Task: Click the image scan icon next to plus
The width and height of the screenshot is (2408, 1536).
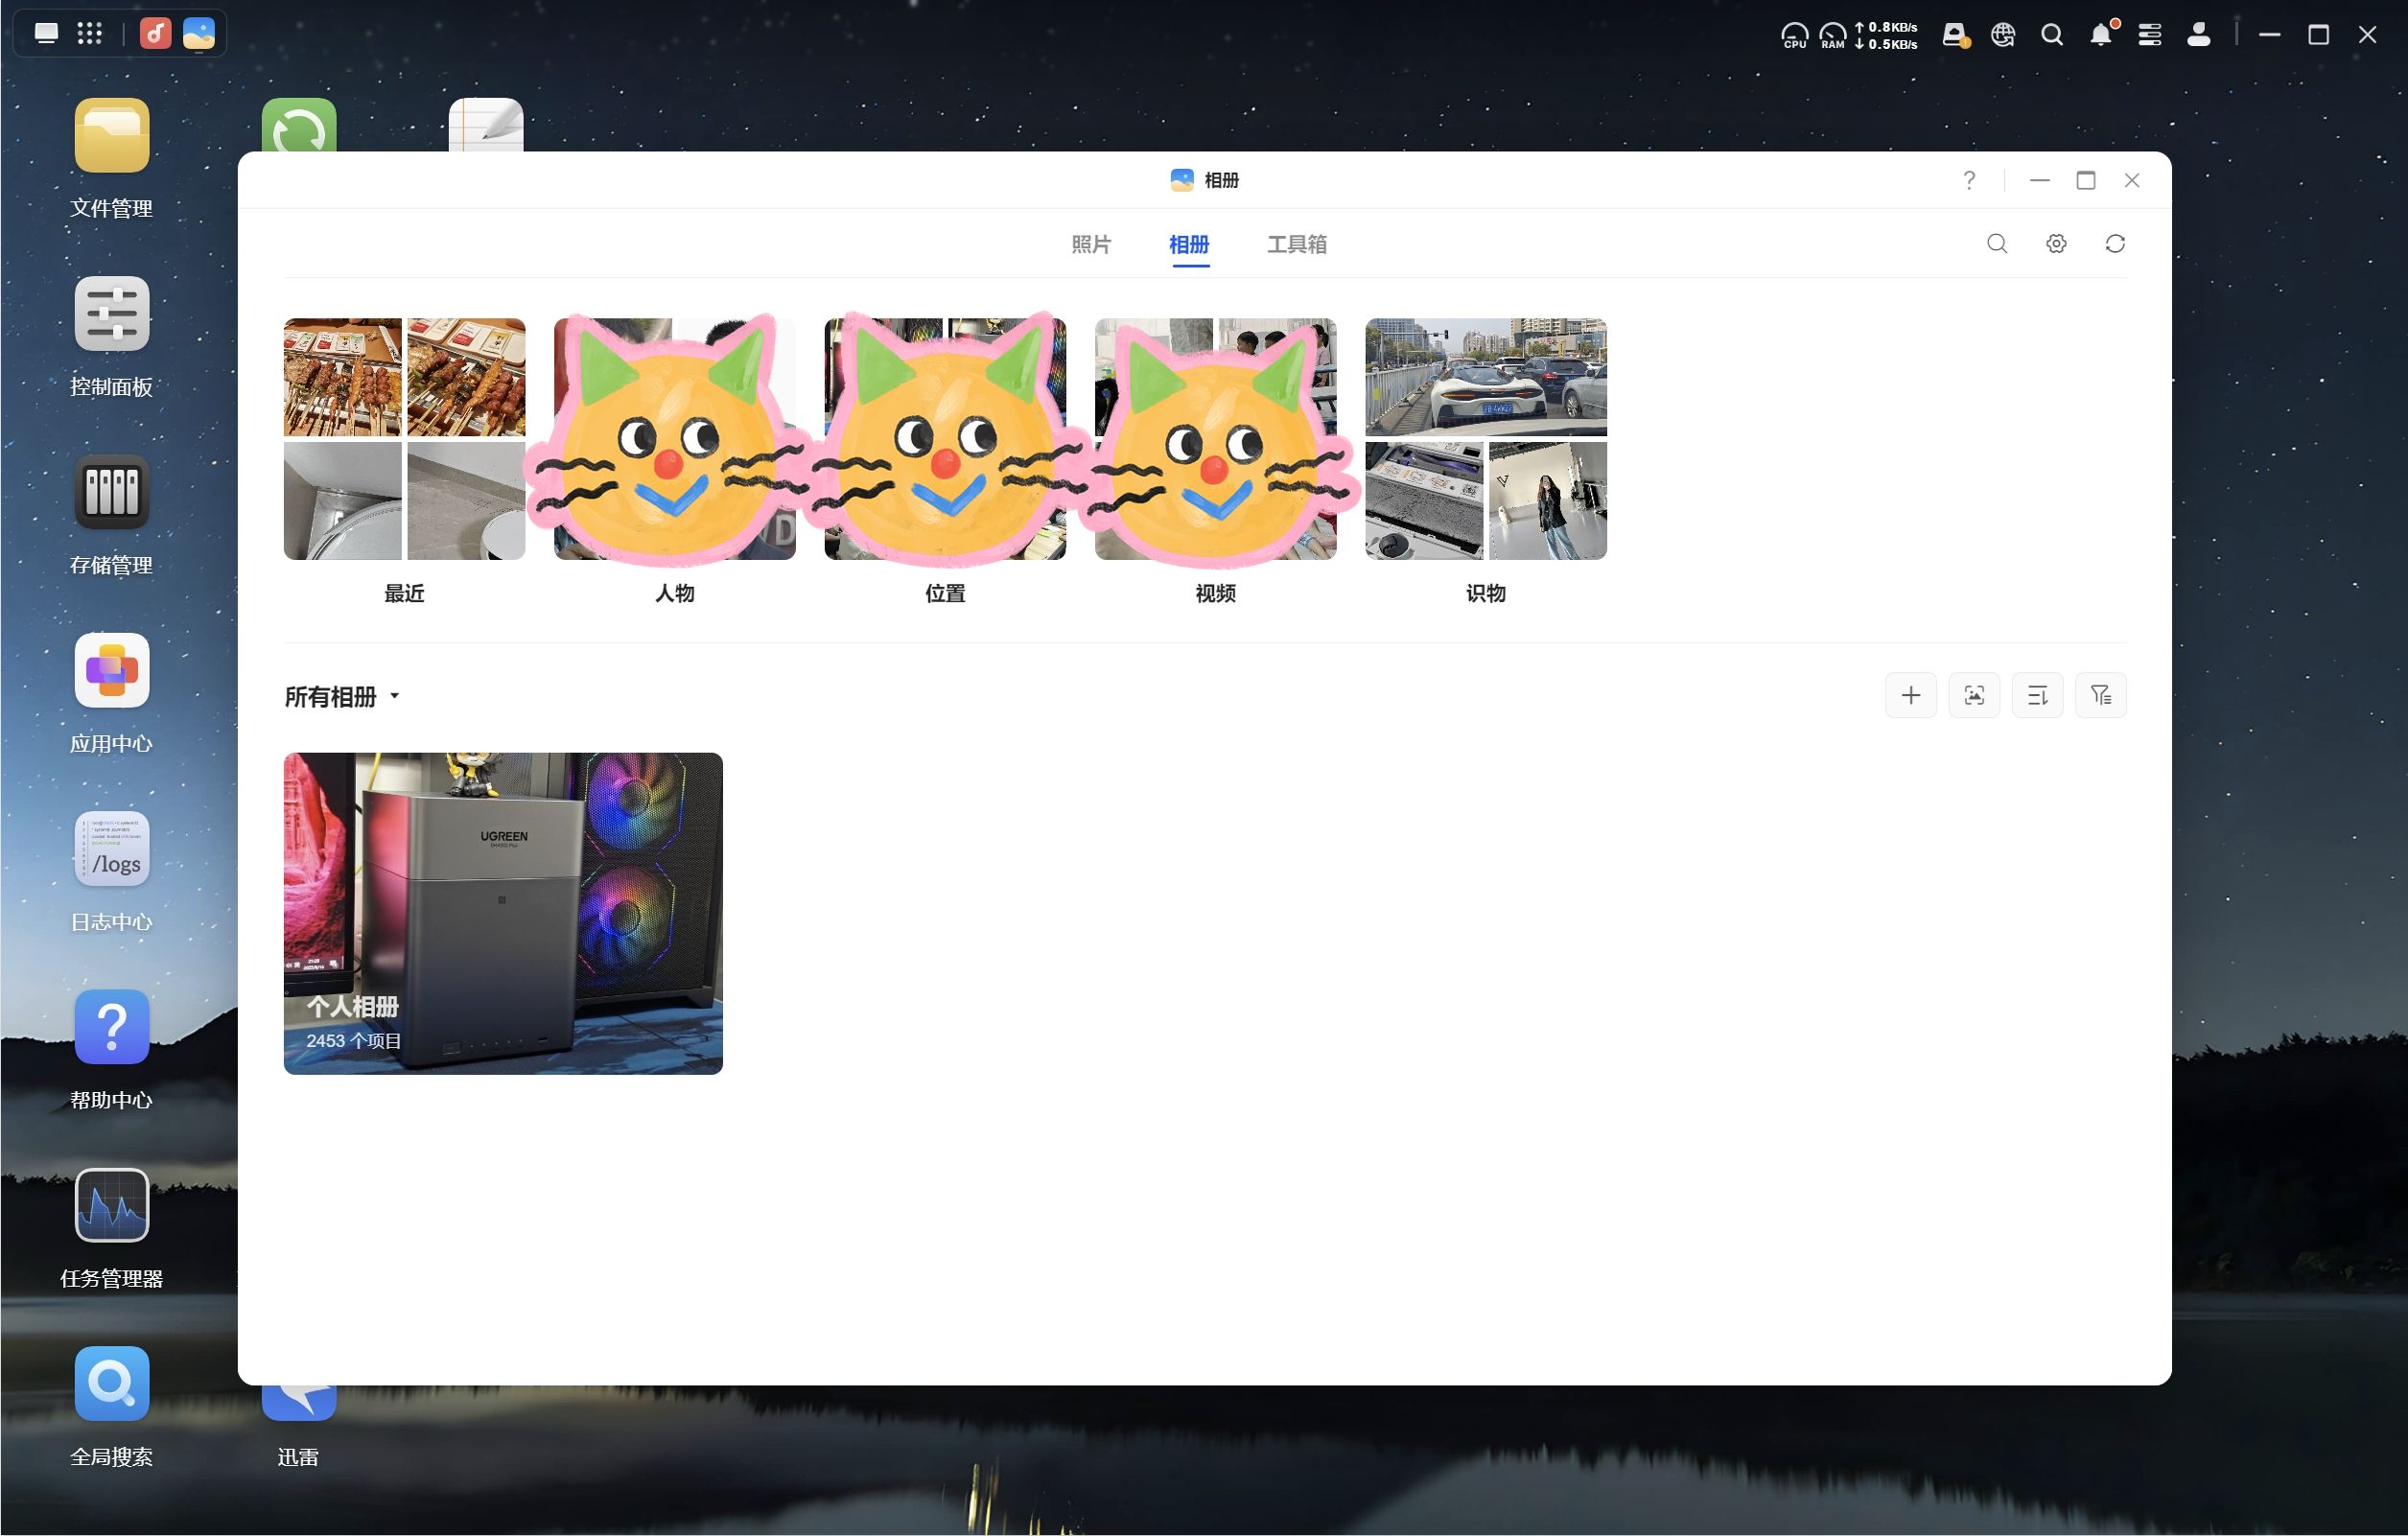Action: 1973,695
